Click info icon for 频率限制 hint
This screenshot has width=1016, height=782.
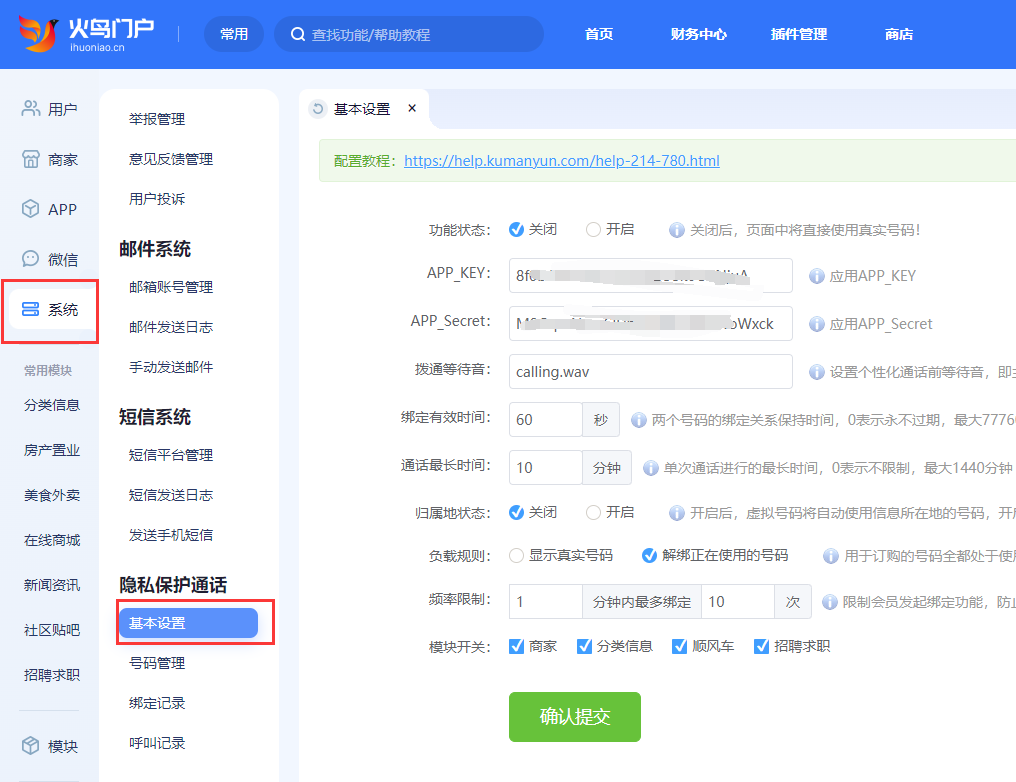(x=829, y=602)
